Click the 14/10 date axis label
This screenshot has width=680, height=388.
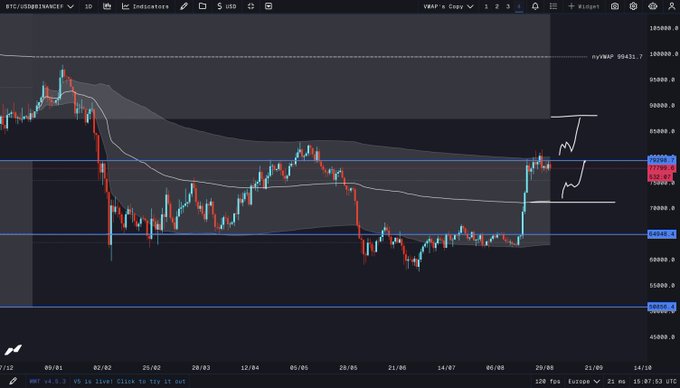point(642,368)
